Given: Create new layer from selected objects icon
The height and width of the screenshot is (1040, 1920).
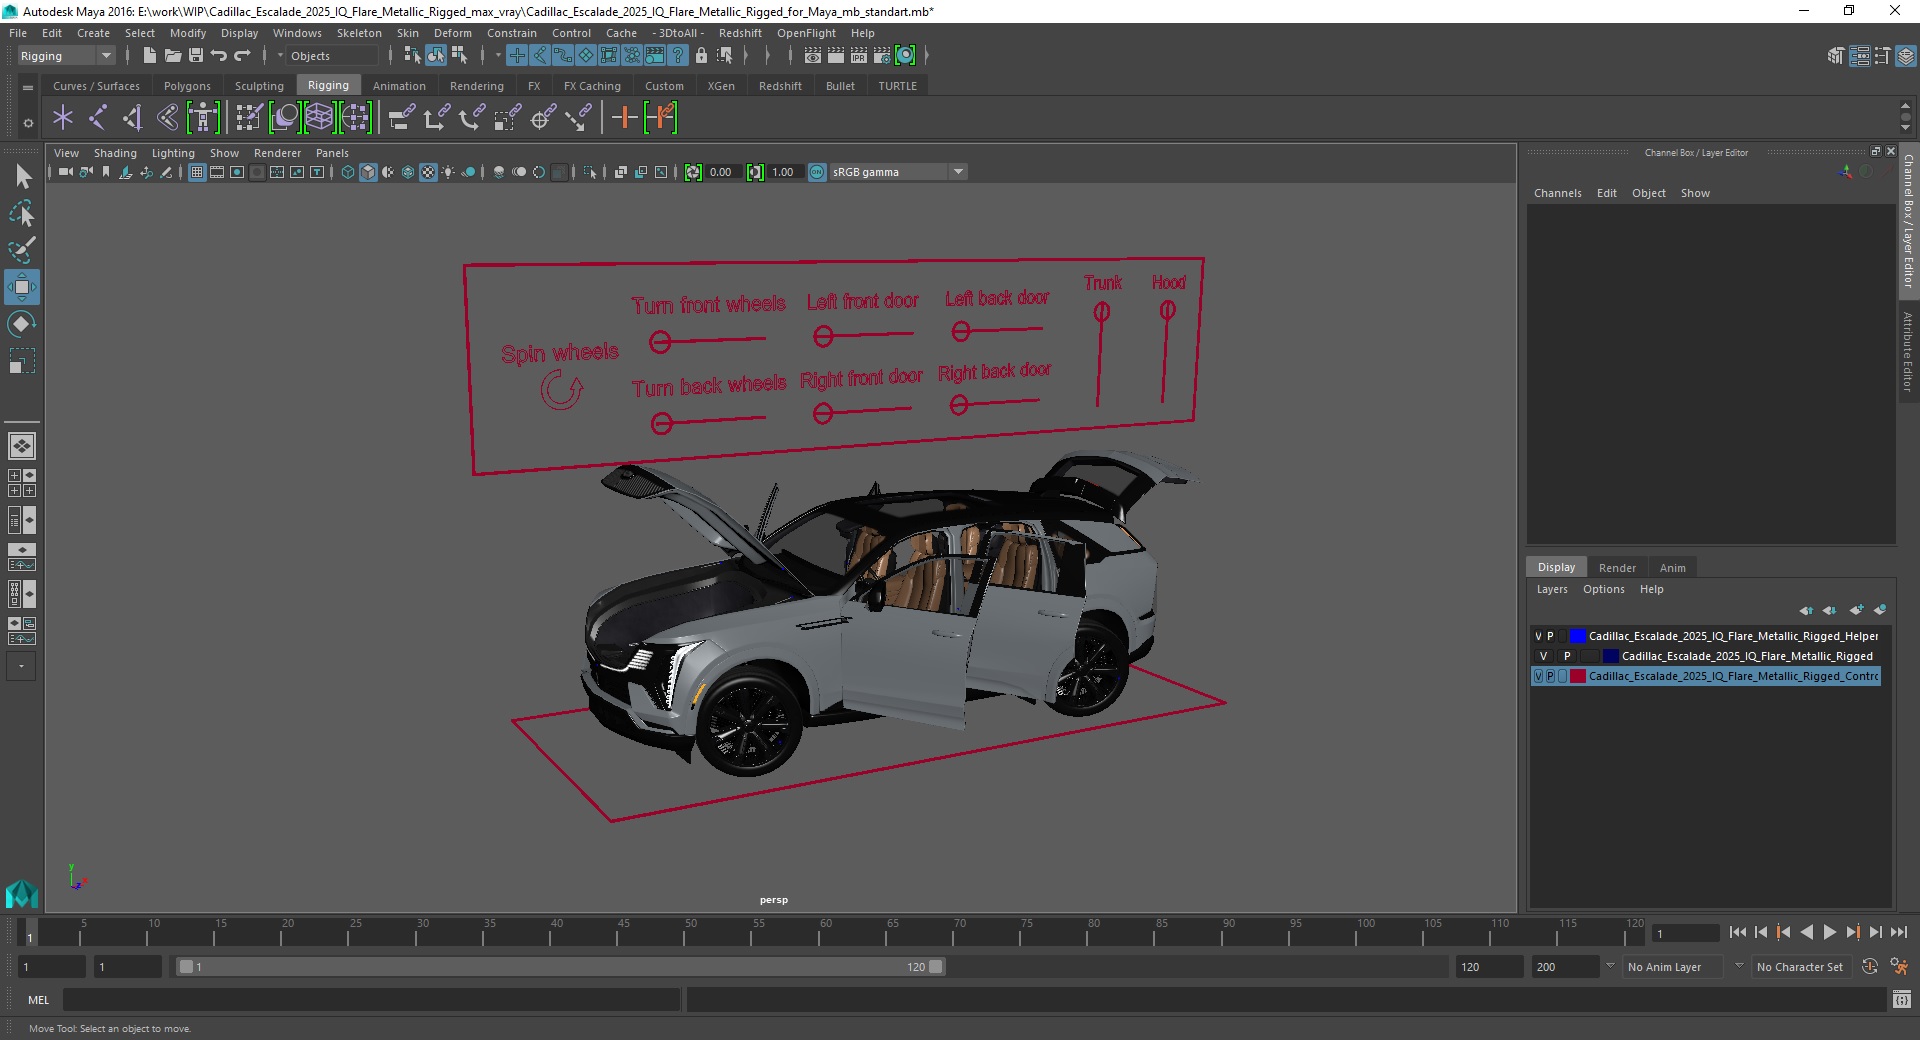Looking at the screenshot, I should pyautogui.click(x=1880, y=610).
